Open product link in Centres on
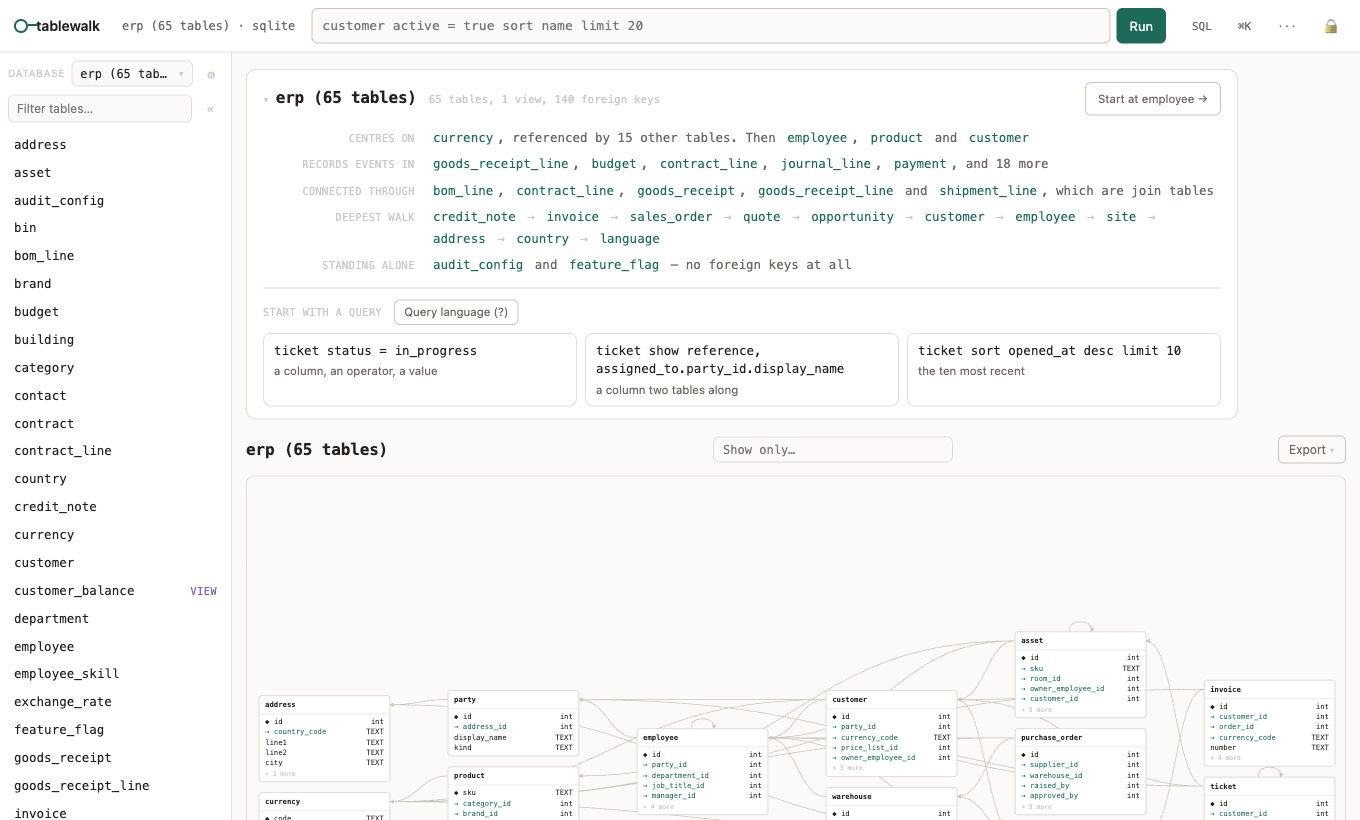Viewport: 1360px width, 820px height. pos(897,138)
